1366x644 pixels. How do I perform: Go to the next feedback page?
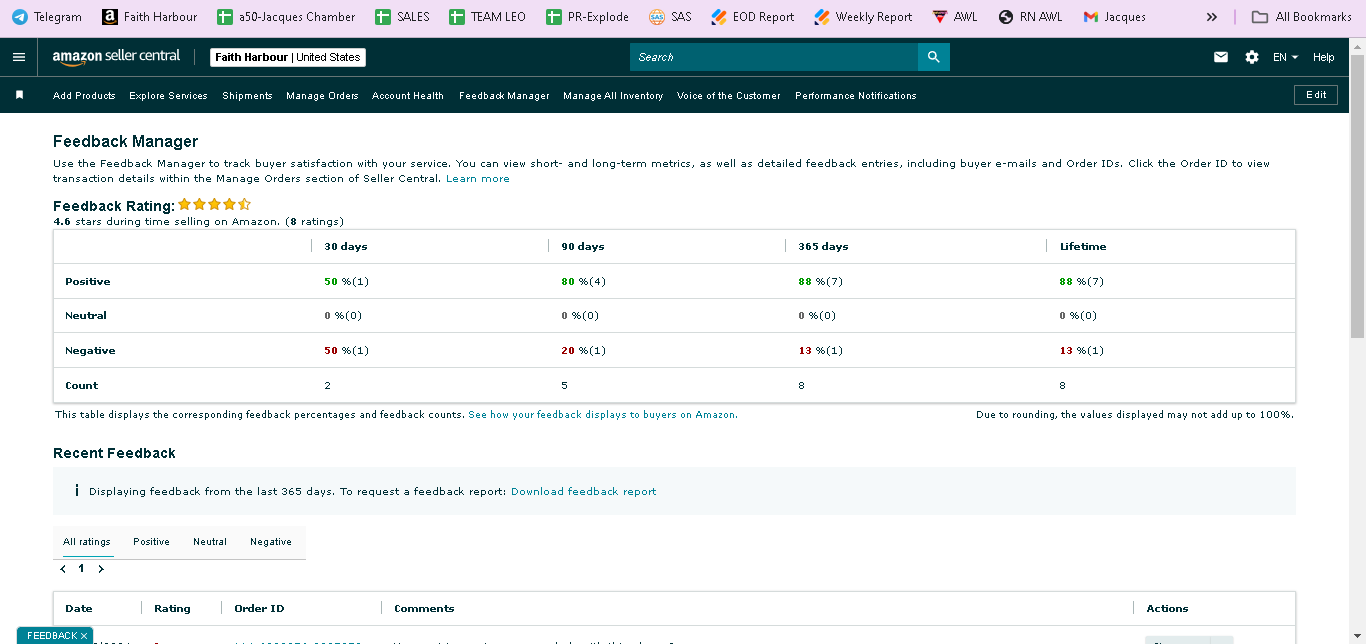pos(100,568)
